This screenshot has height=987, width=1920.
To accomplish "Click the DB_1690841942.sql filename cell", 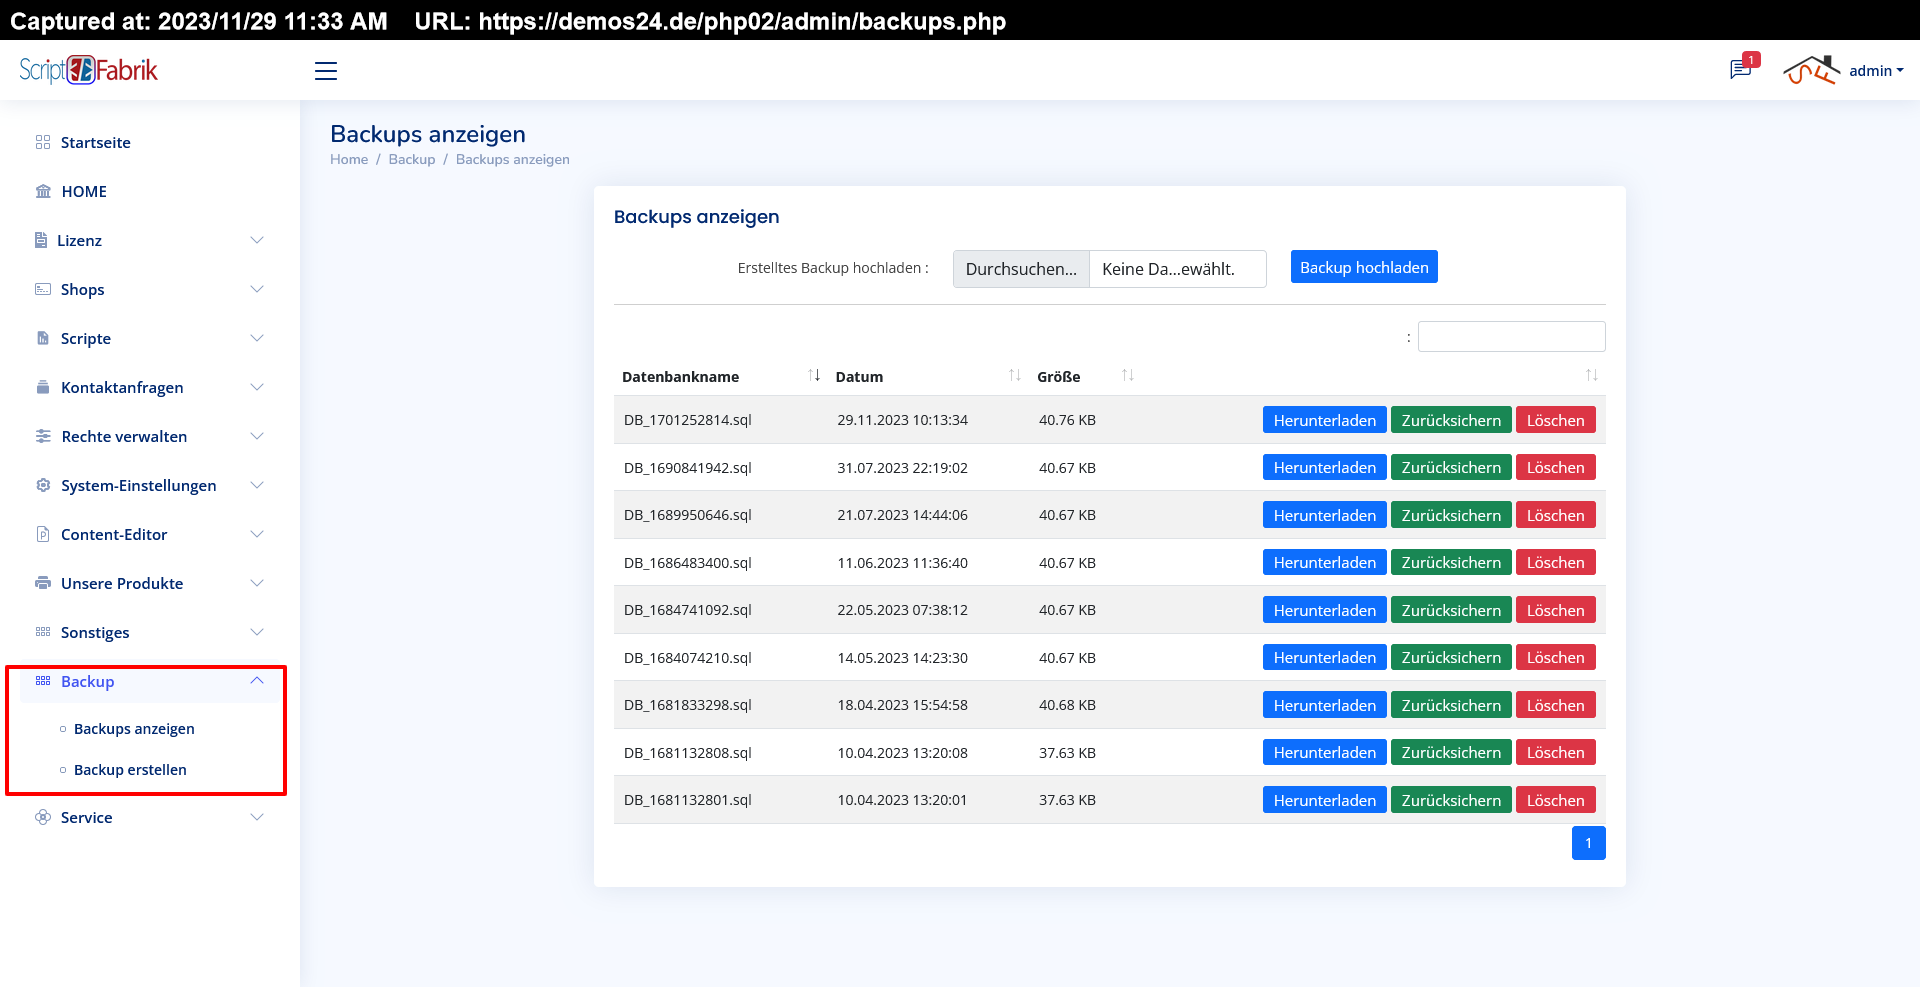I will click(x=688, y=467).
